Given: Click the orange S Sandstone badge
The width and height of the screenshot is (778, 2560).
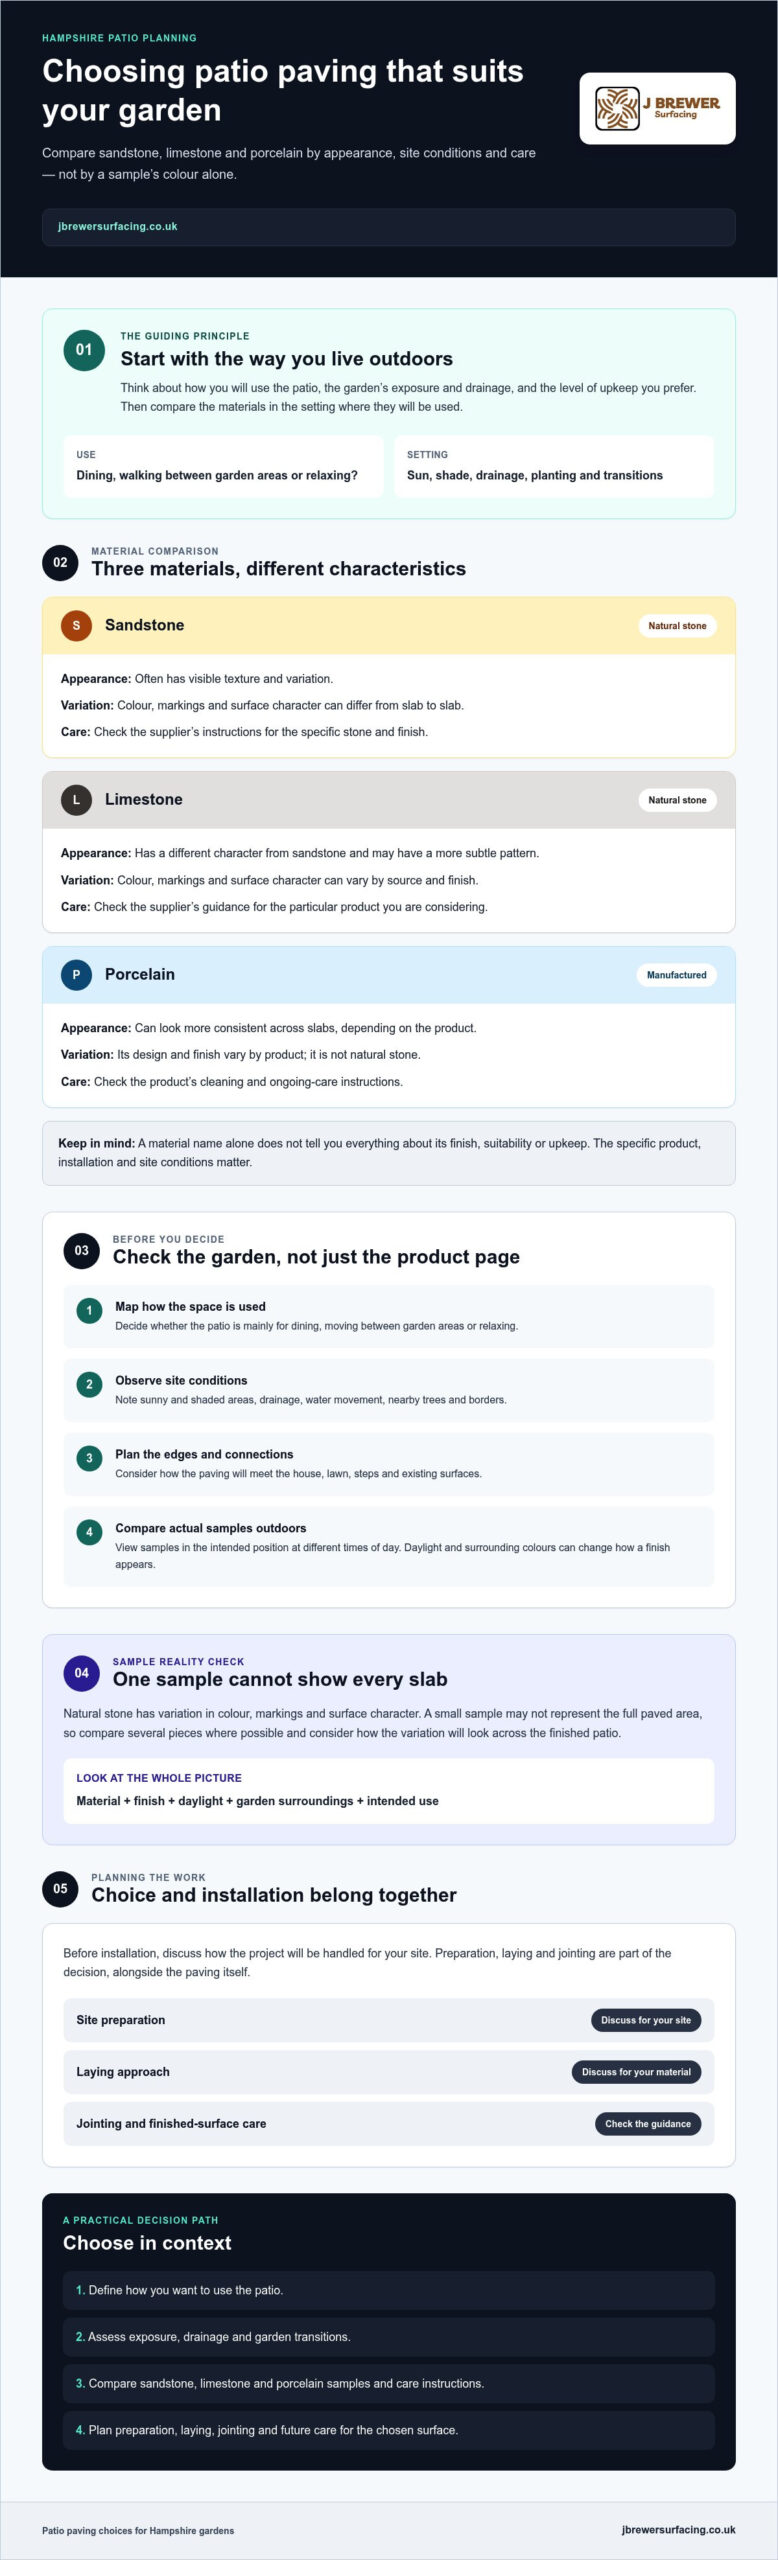Looking at the screenshot, I should [76, 625].
